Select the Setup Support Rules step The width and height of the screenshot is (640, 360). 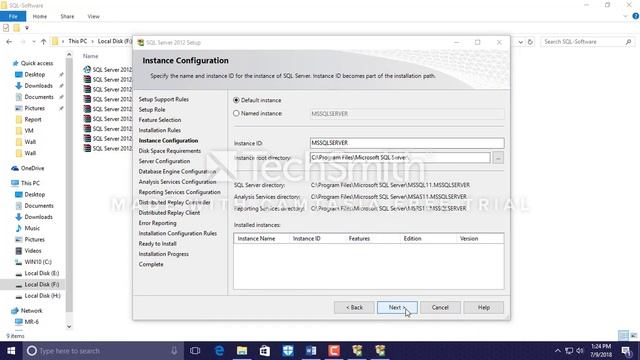(x=164, y=99)
